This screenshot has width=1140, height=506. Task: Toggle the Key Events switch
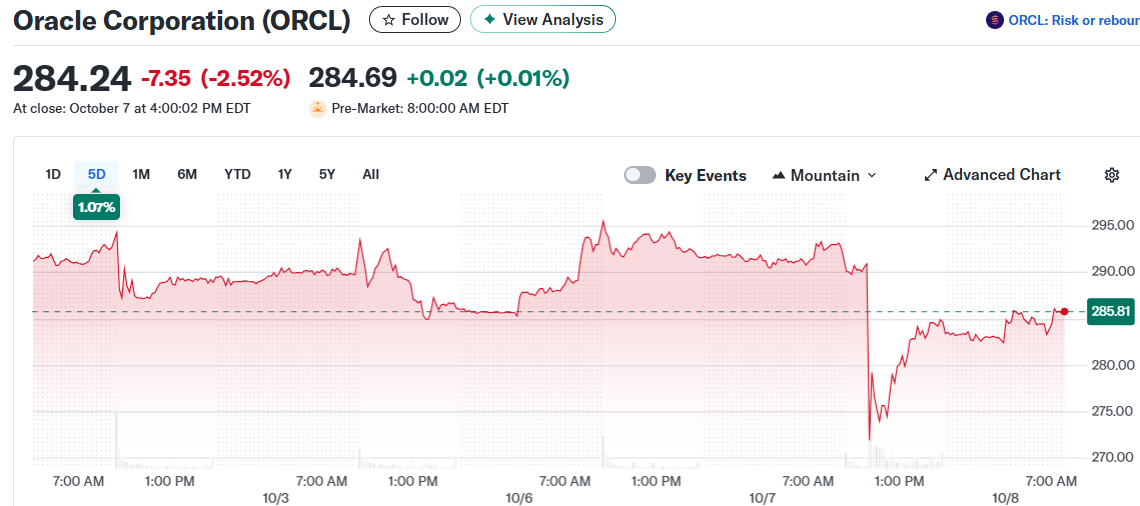640,175
